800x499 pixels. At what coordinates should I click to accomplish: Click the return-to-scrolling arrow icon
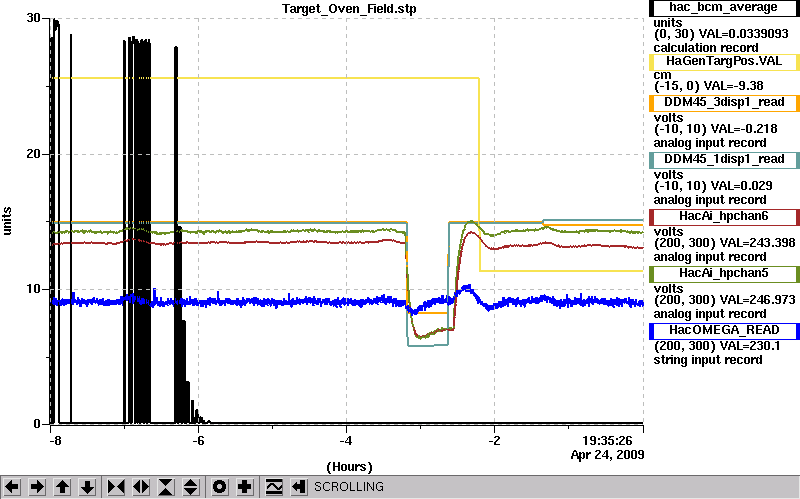click(298, 487)
